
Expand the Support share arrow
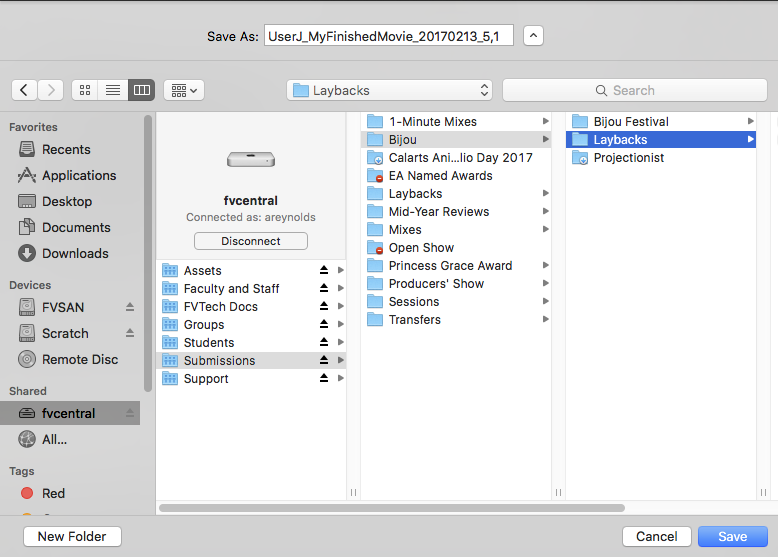tap(341, 378)
